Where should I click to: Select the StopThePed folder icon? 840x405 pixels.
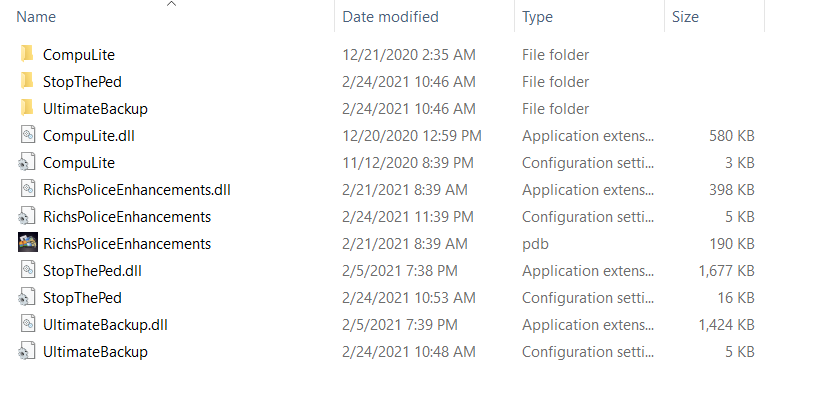point(27,81)
